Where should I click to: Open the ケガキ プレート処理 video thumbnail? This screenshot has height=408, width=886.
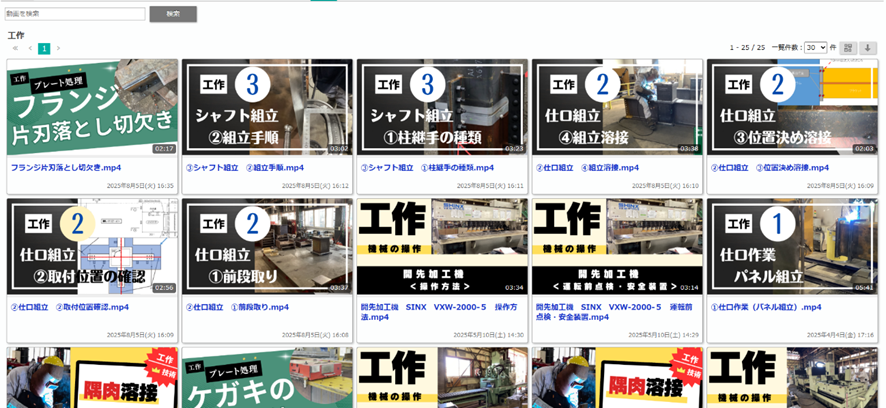(266, 378)
